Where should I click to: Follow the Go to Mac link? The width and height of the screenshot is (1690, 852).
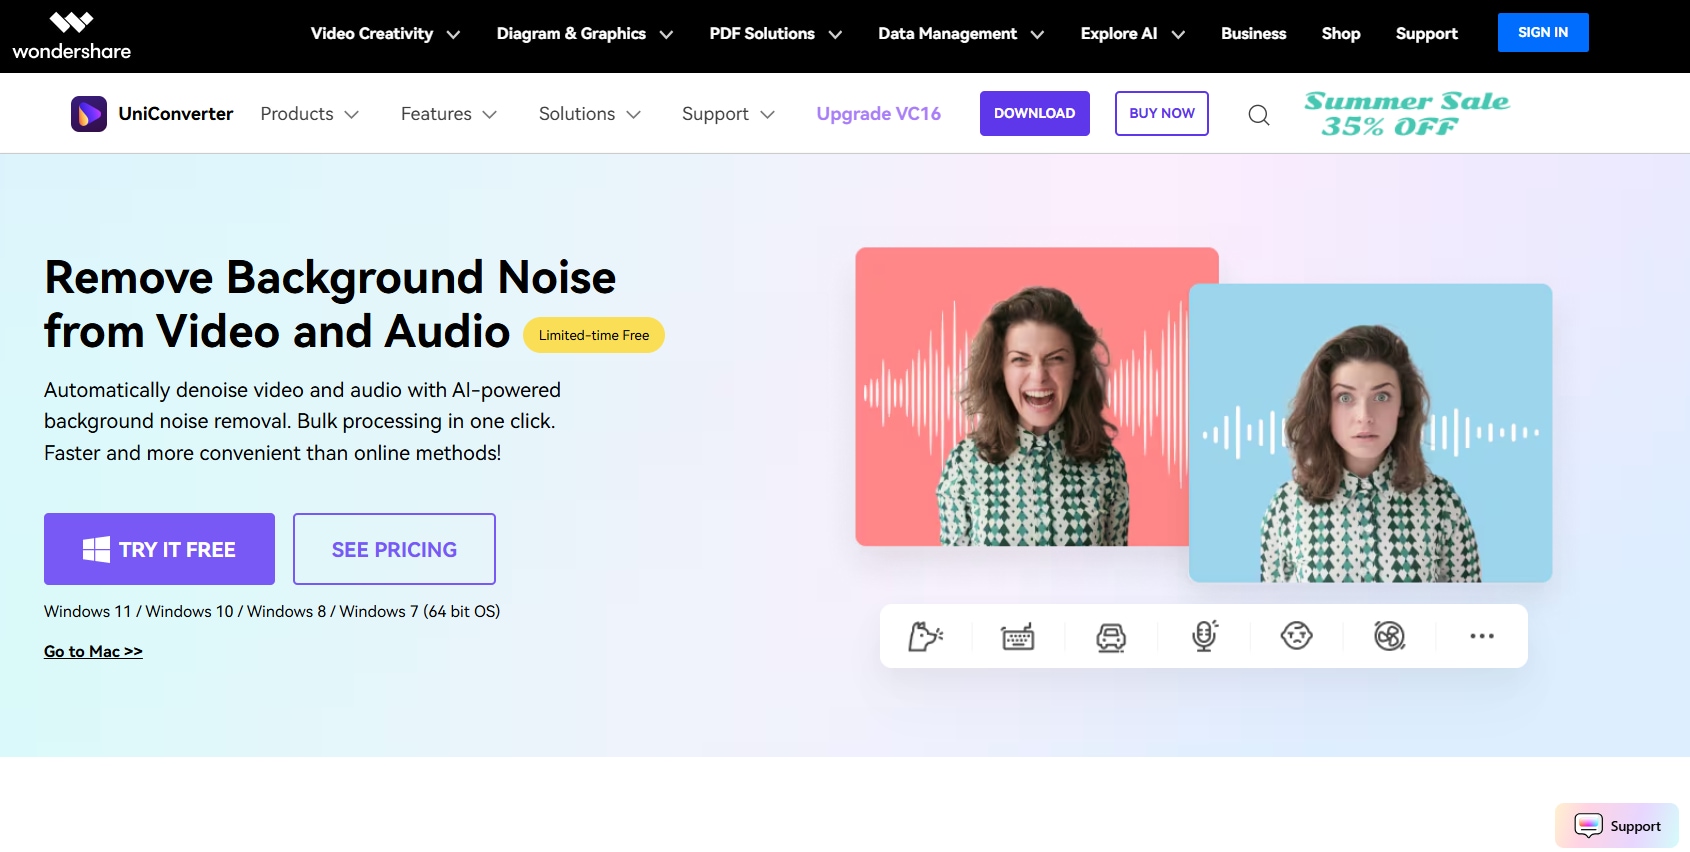click(93, 651)
